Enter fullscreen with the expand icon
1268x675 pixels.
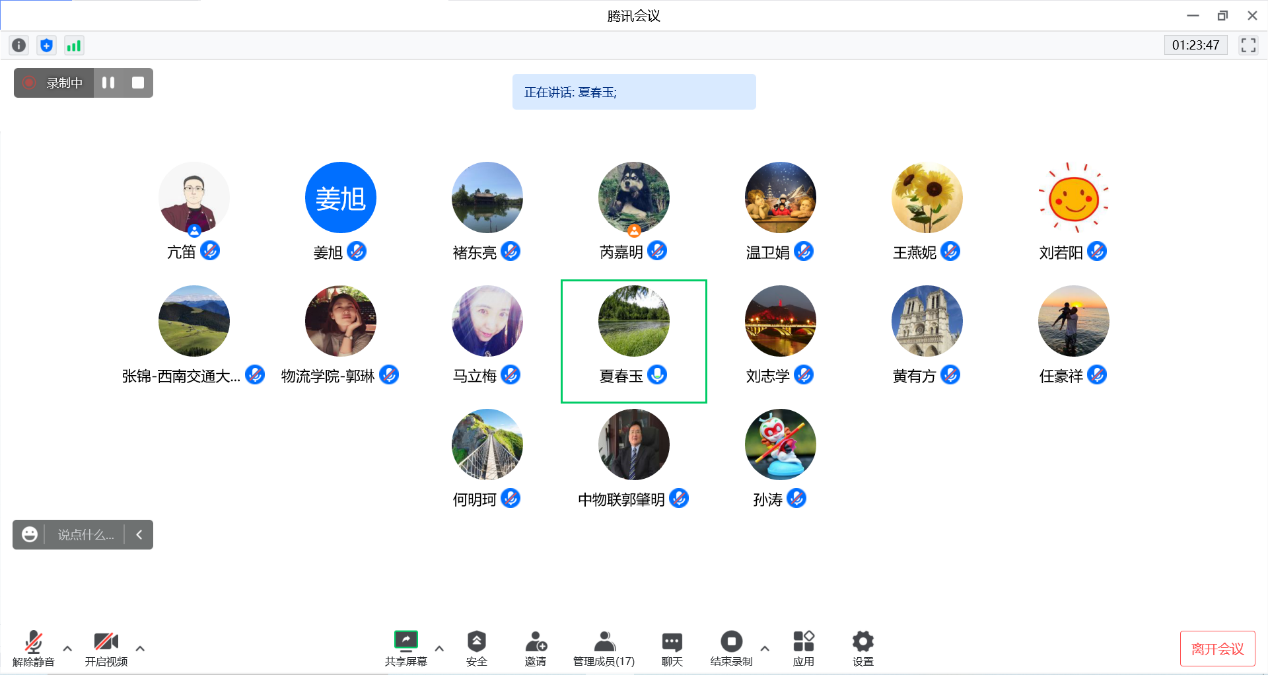tap(1248, 45)
